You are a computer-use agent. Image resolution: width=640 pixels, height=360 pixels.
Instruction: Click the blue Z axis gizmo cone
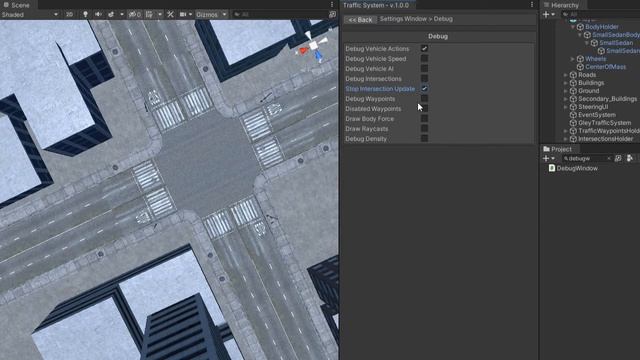tap(319, 56)
